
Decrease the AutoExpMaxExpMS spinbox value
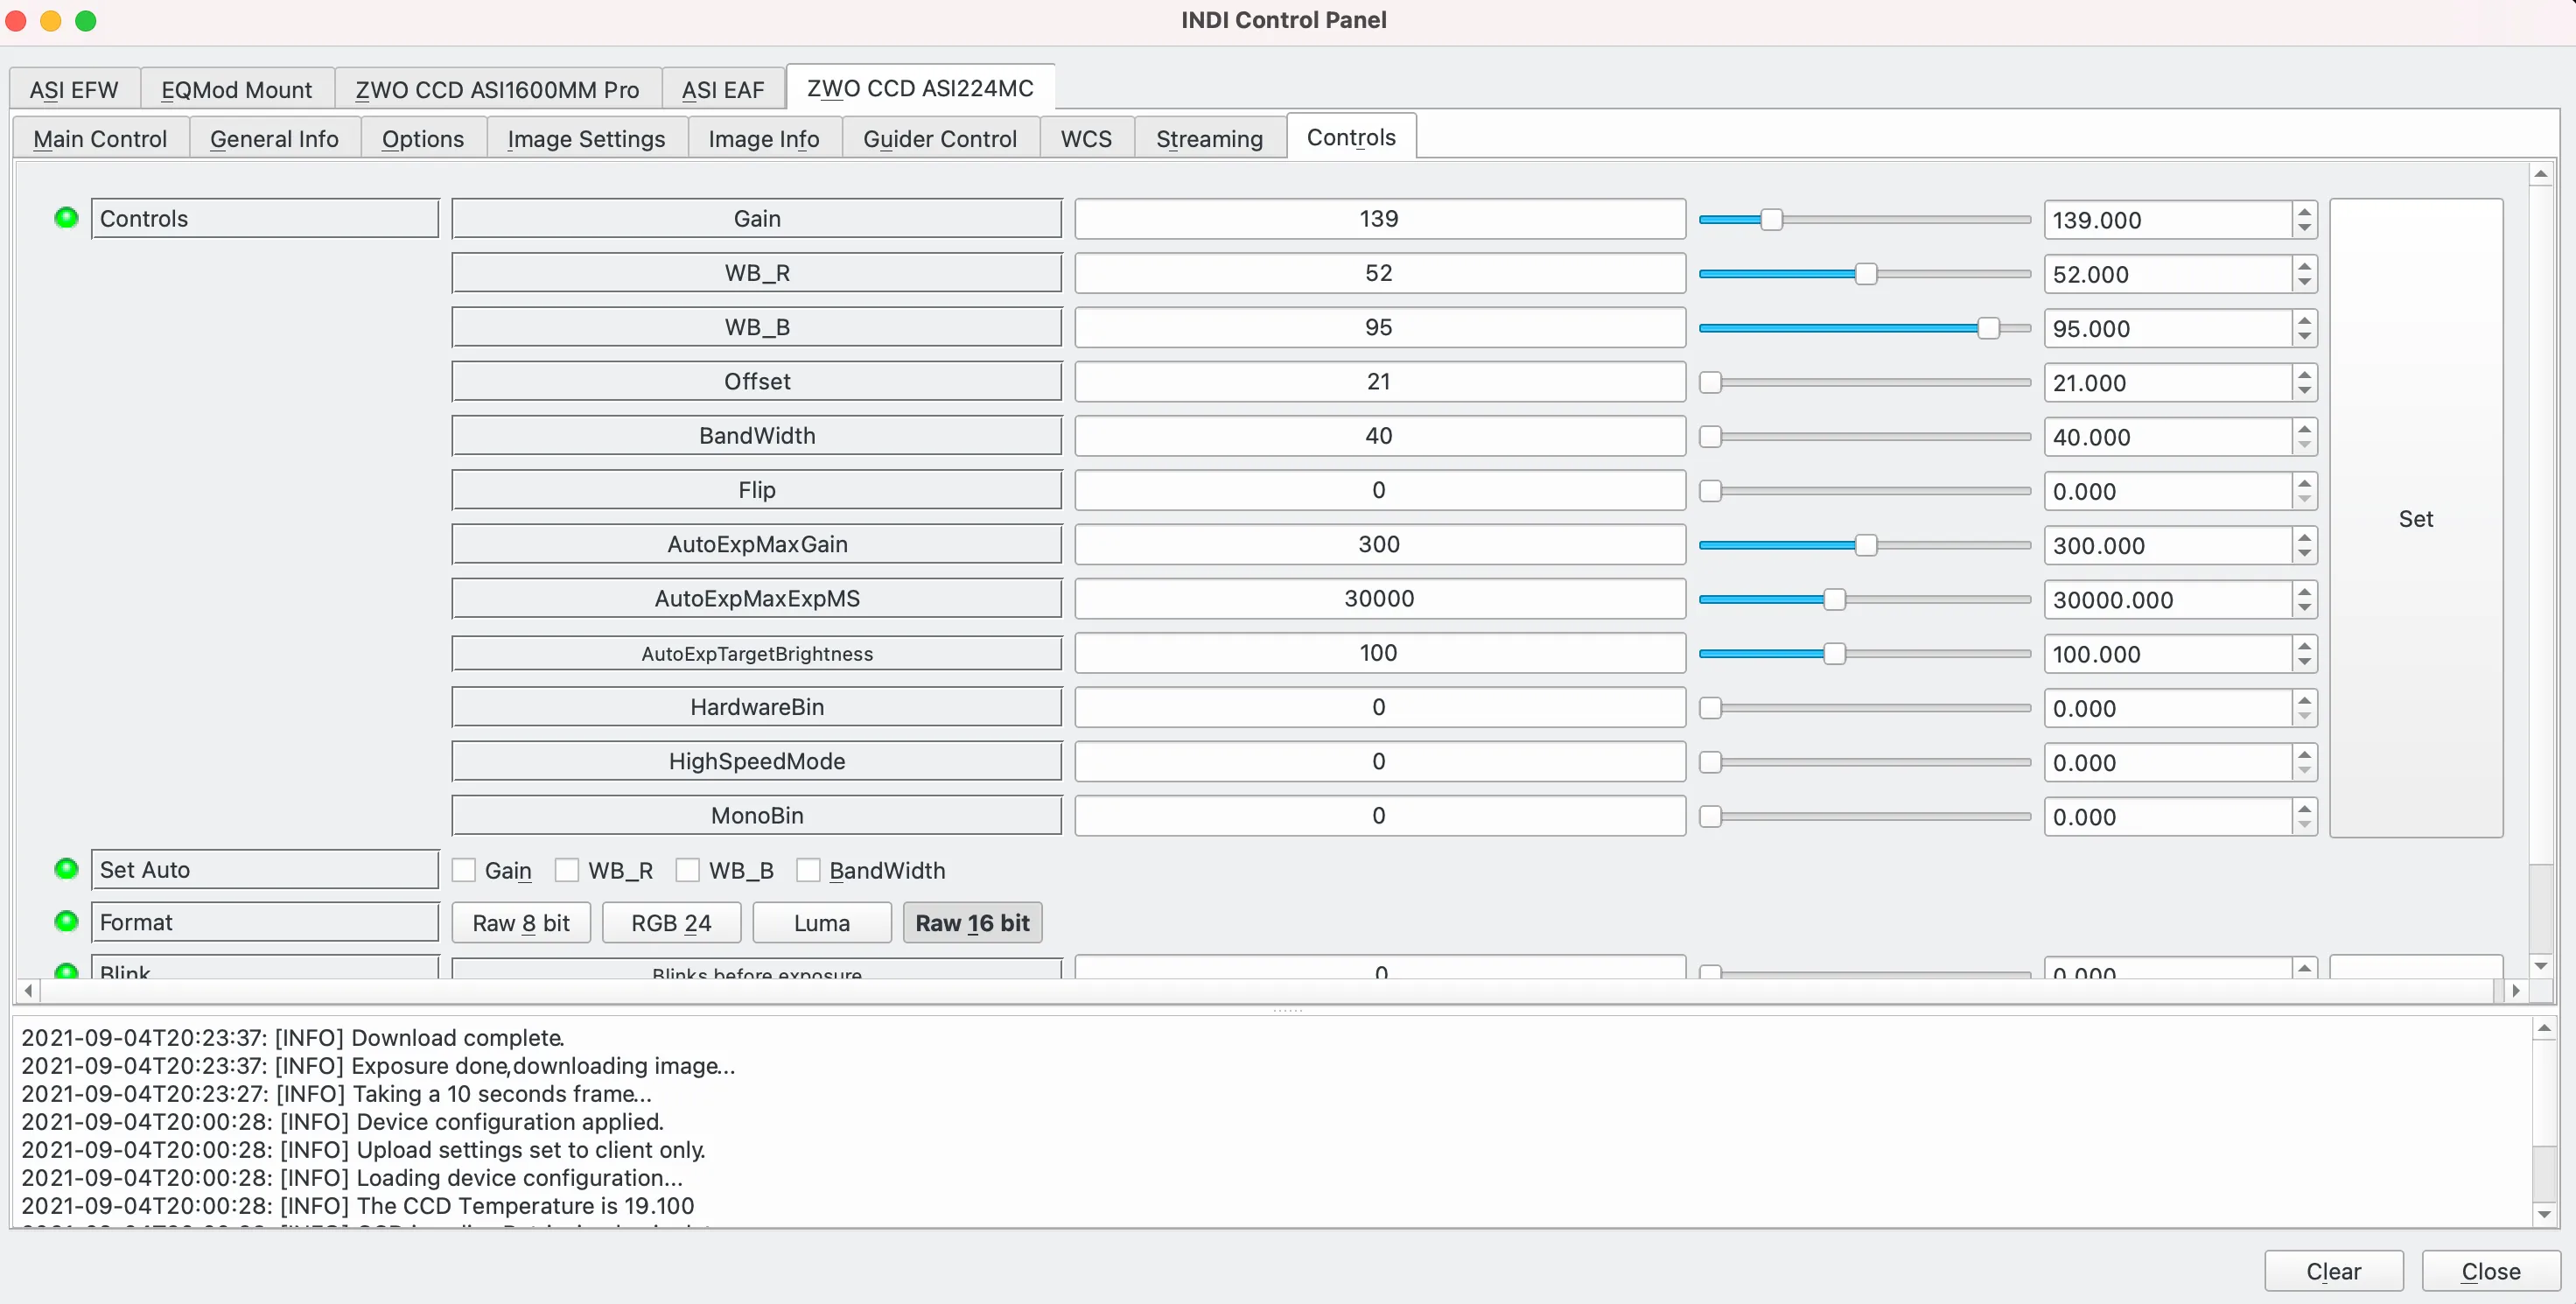2304,608
